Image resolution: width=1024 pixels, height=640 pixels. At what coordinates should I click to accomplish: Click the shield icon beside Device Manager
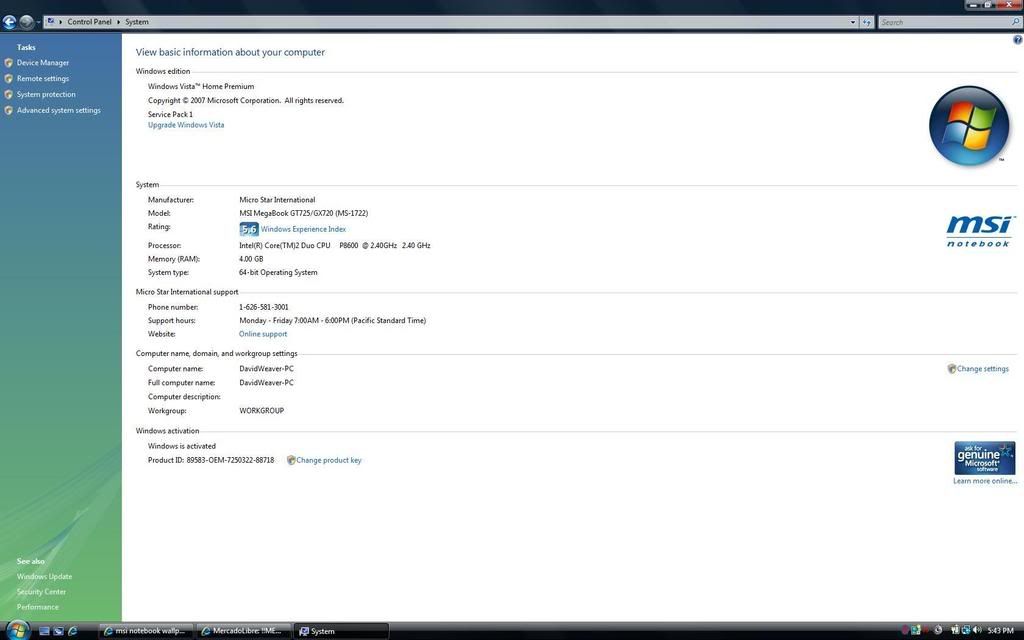(x=8, y=63)
